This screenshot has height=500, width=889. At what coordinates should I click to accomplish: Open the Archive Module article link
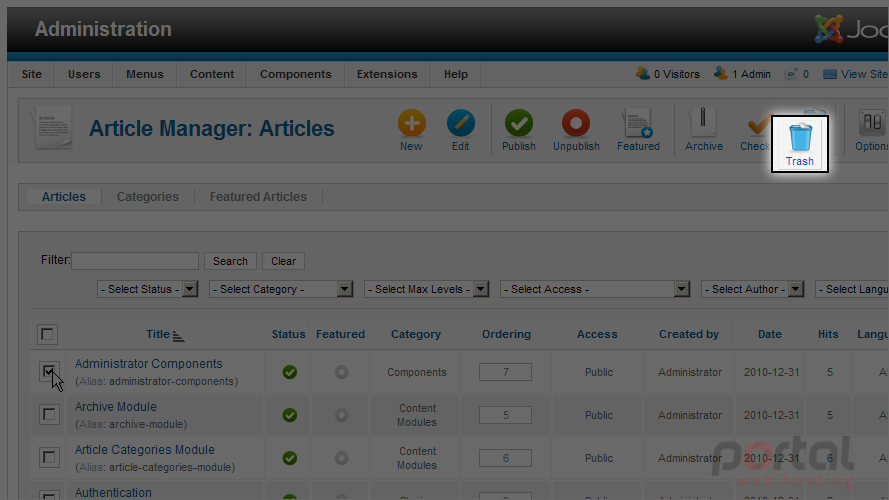click(x=116, y=407)
